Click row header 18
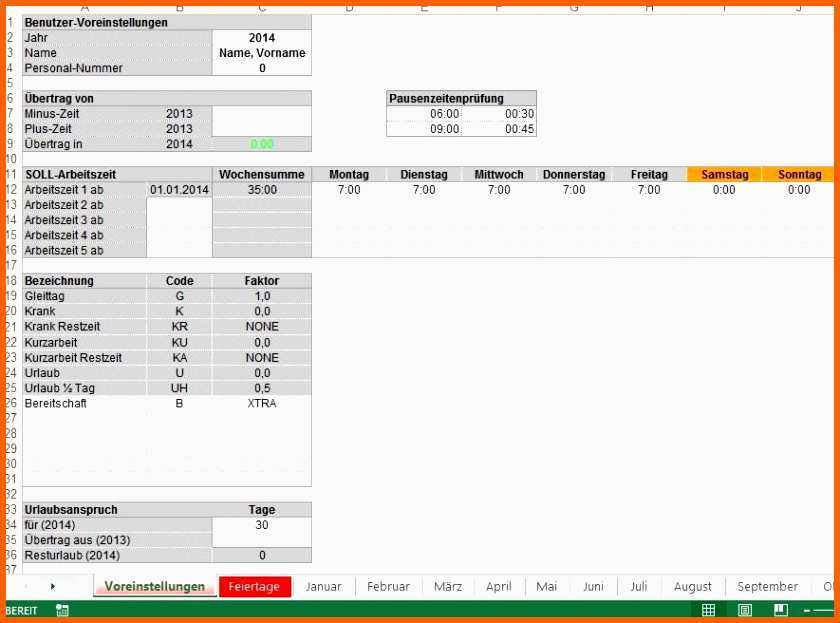Viewport: 840px width, 623px height. point(12,281)
